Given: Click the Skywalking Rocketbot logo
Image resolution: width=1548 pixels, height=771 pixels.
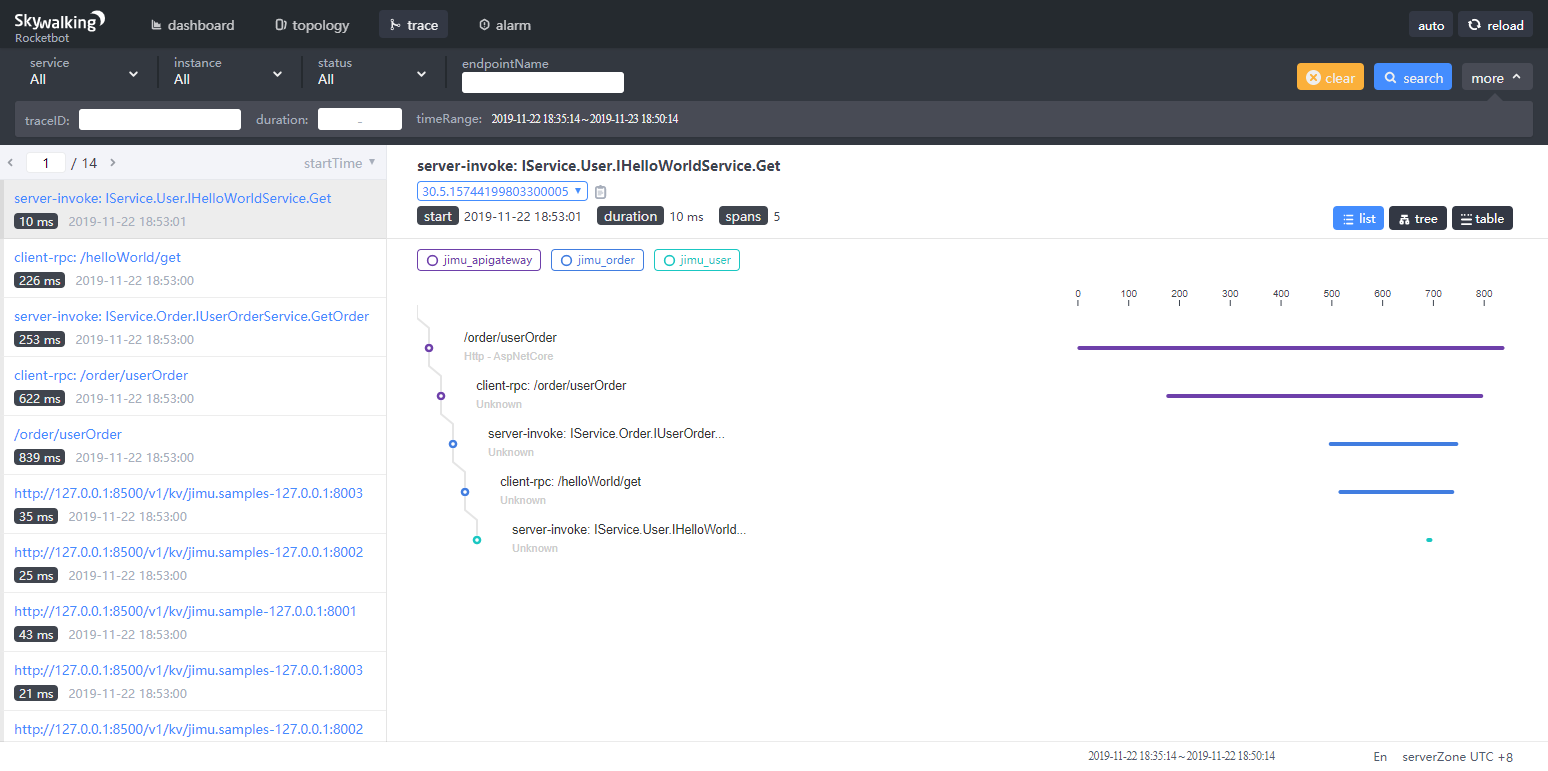Looking at the screenshot, I should point(60,25).
